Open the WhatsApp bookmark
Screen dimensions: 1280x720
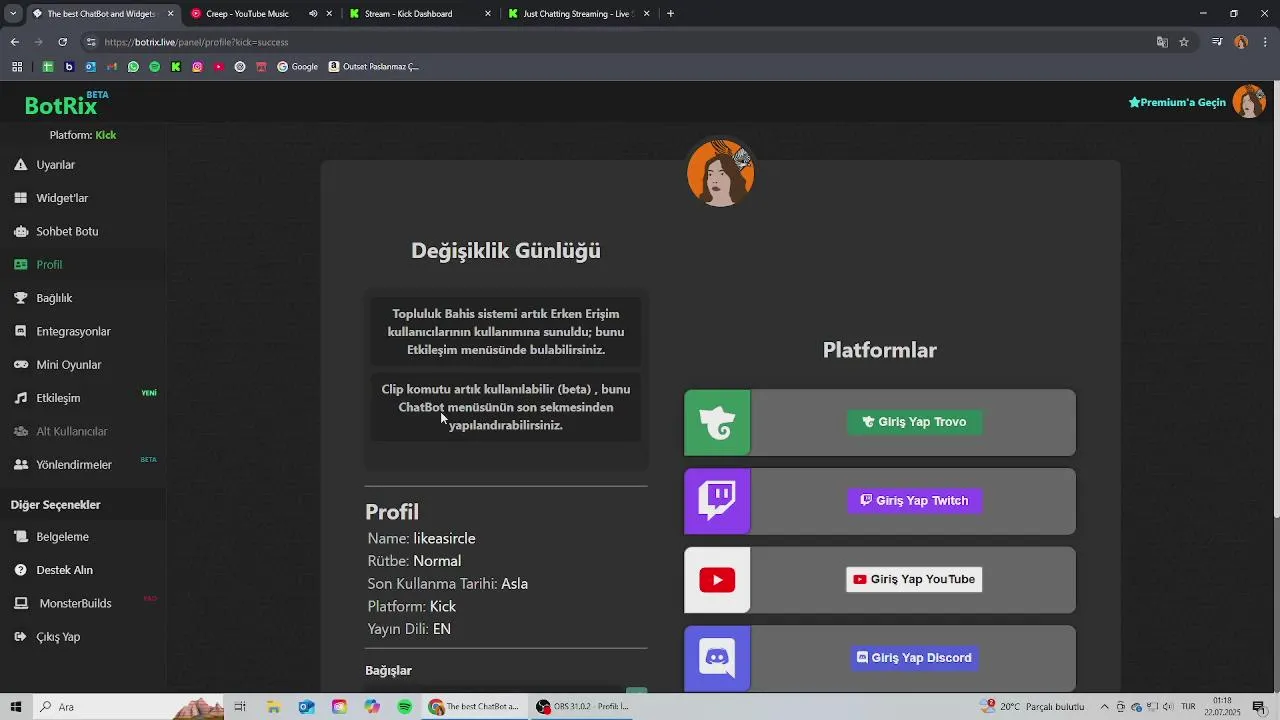coord(133,67)
